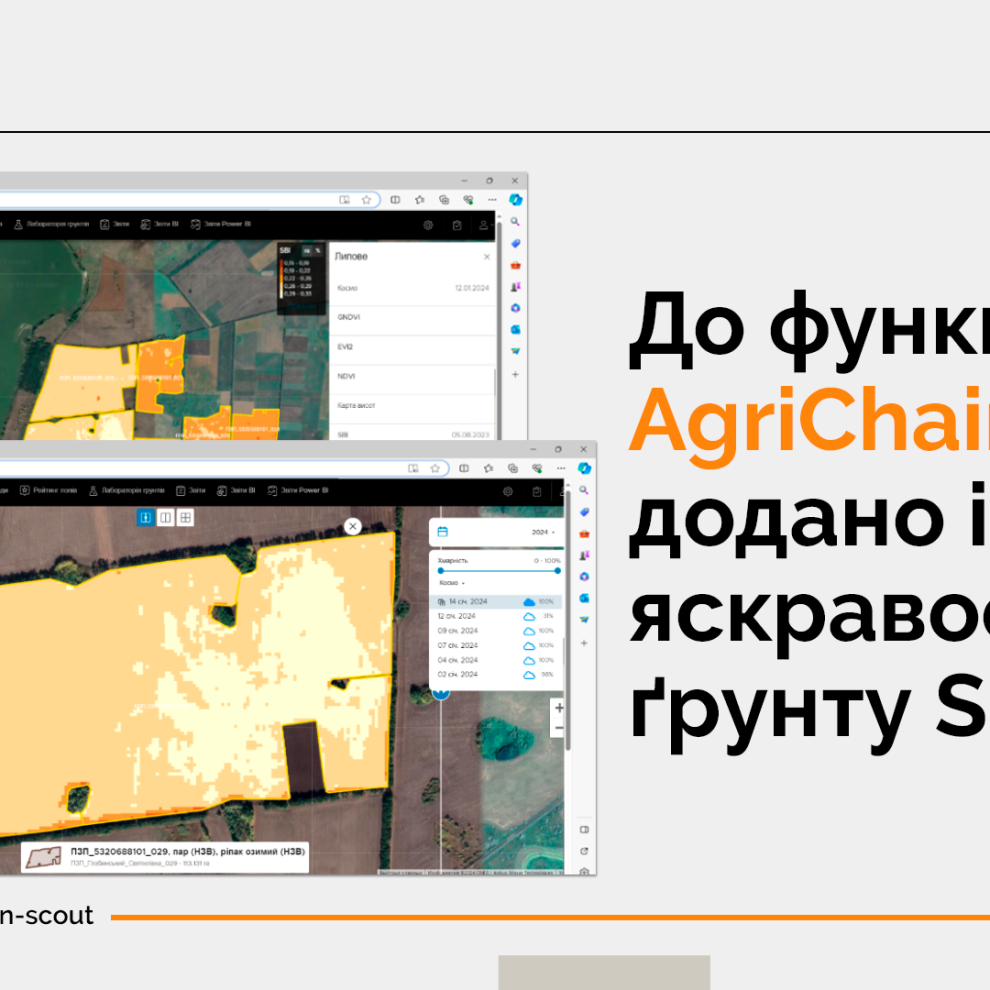Open the Космо source dropdown in date panel
The width and height of the screenshot is (990, 990).
451,583
